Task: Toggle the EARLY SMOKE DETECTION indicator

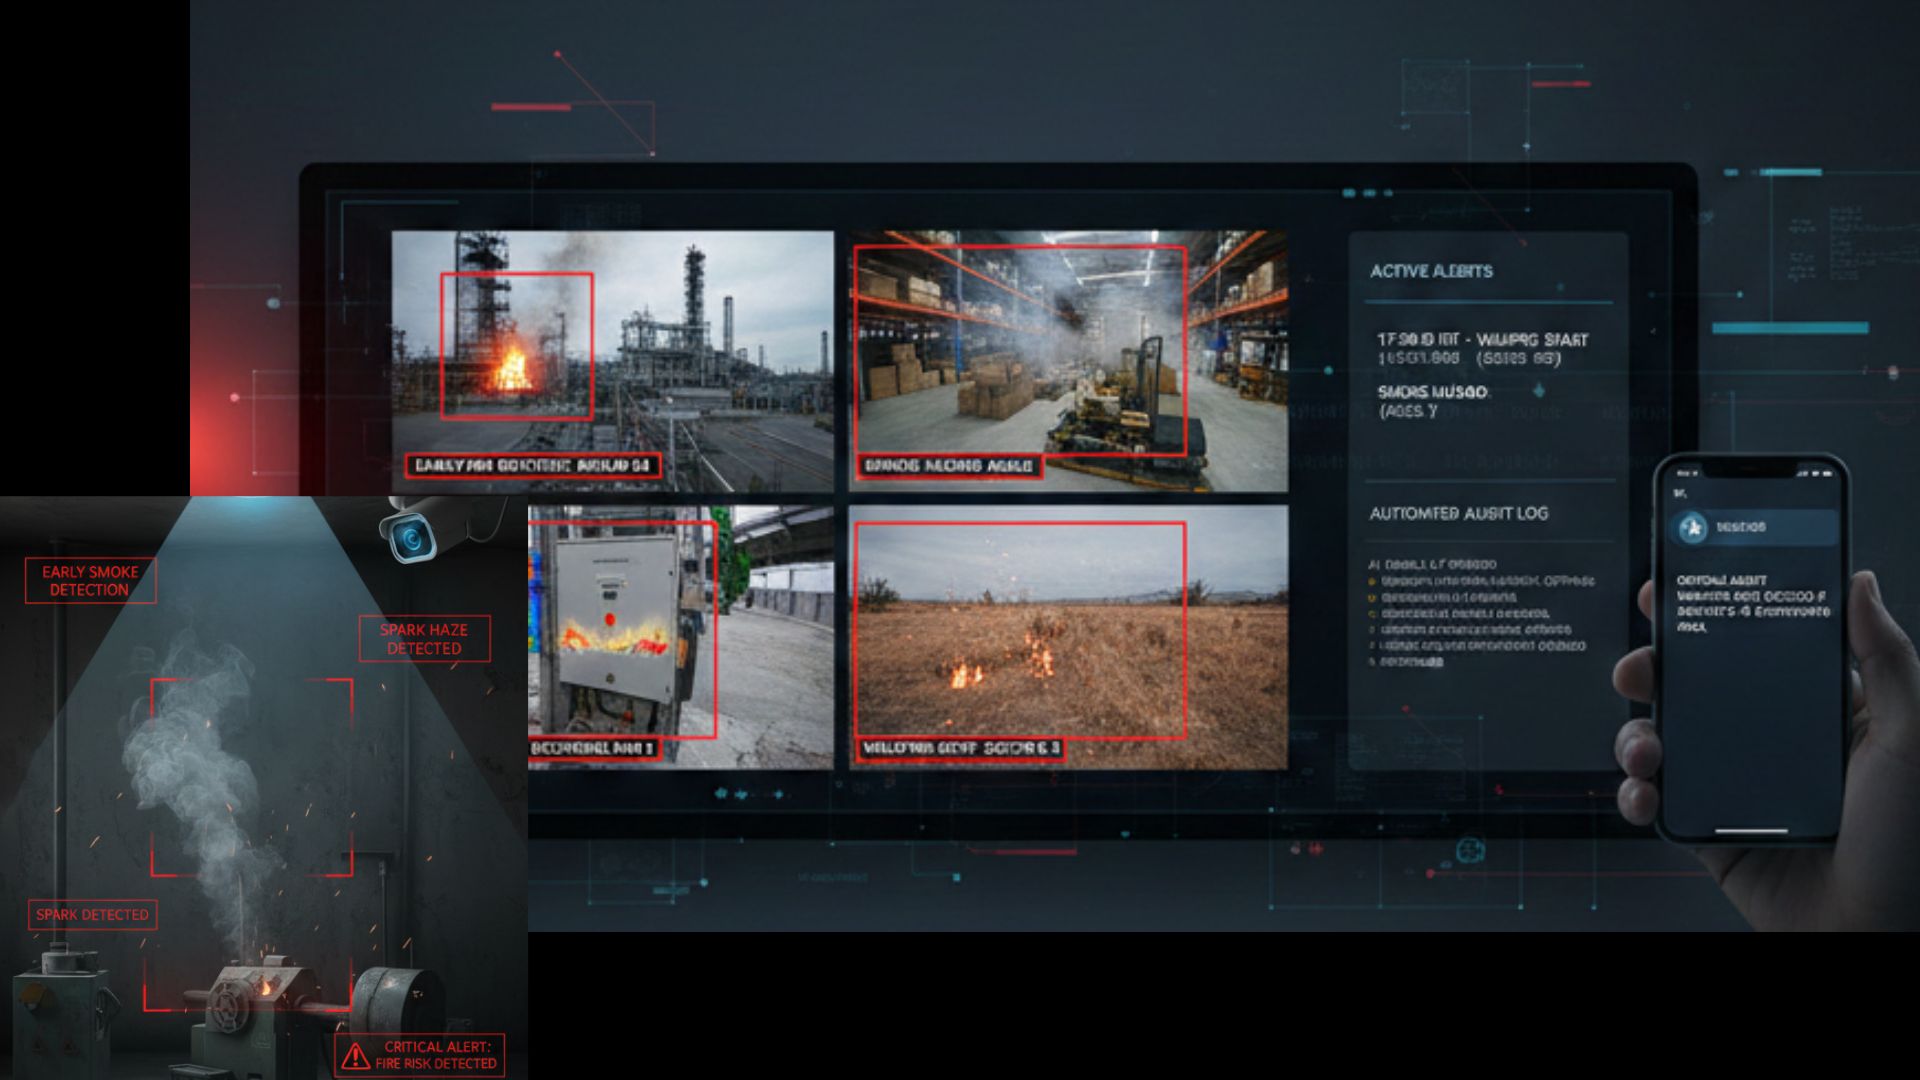Action: [x=89, y=580]
